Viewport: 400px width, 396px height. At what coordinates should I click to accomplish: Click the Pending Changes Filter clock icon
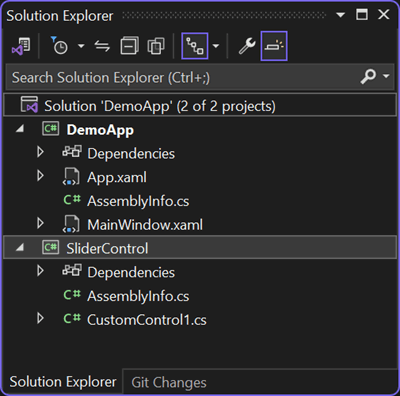pyautogui.click(x=59, y=46)
